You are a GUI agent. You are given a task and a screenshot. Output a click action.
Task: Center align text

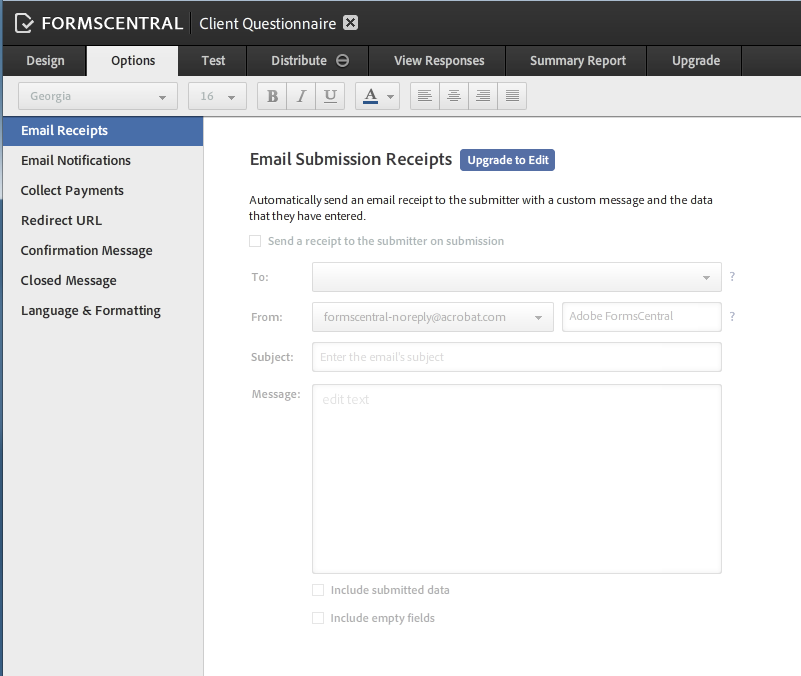[x=454, y=96]
